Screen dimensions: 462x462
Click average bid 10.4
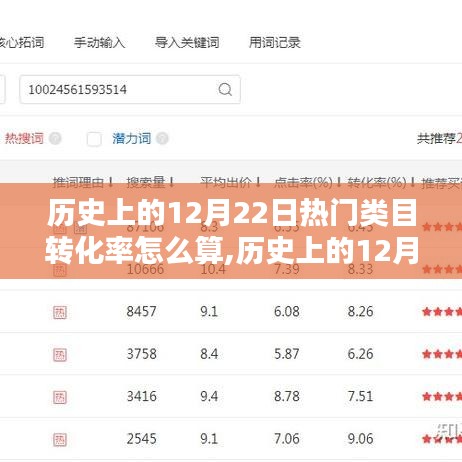click(213, 269)
